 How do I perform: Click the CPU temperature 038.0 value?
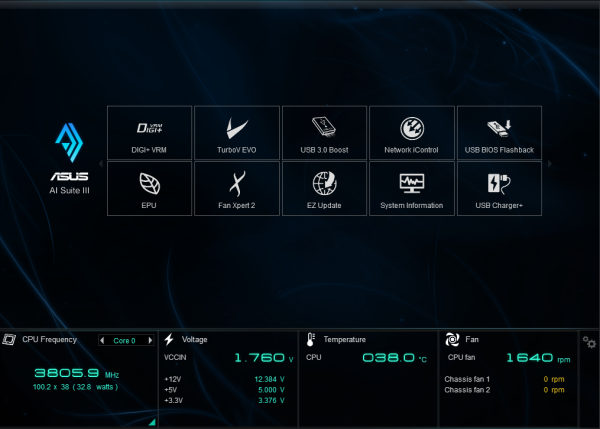point(394,358)
